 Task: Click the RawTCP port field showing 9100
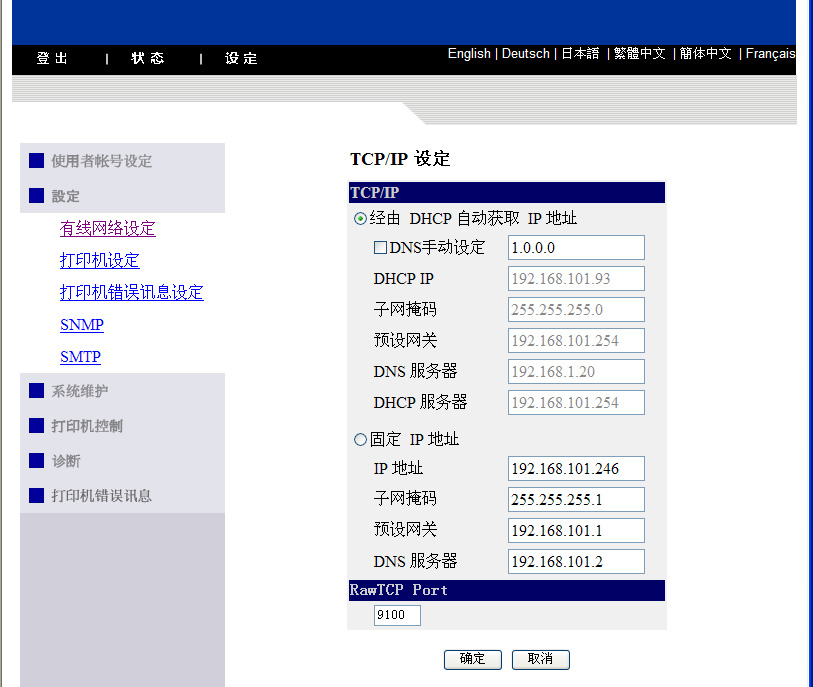coord(396,615)
